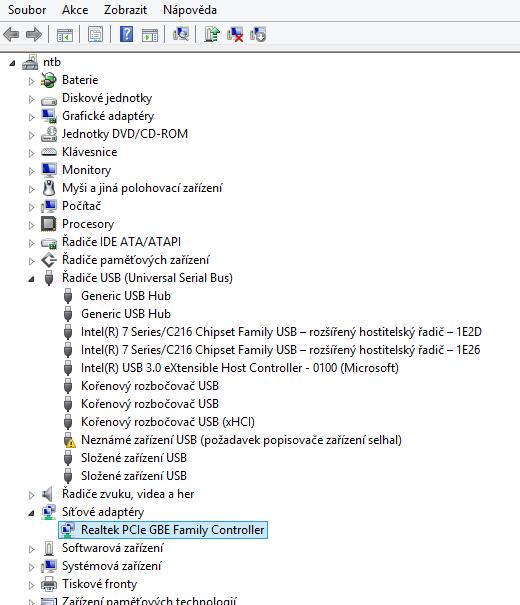520x605 pixels.
Task: Click the Forward arrow toolbar icon
Action: pyautogui.click(x=34, y=35)
